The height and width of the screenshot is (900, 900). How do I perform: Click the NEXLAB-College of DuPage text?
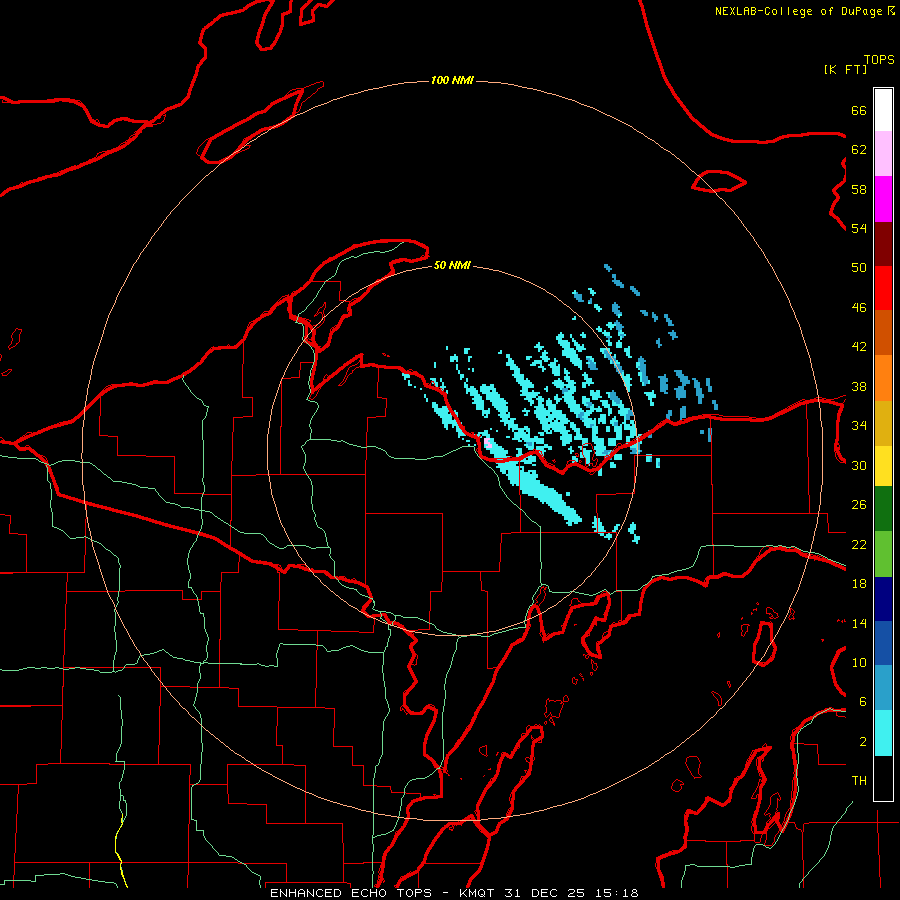[798, 11]
